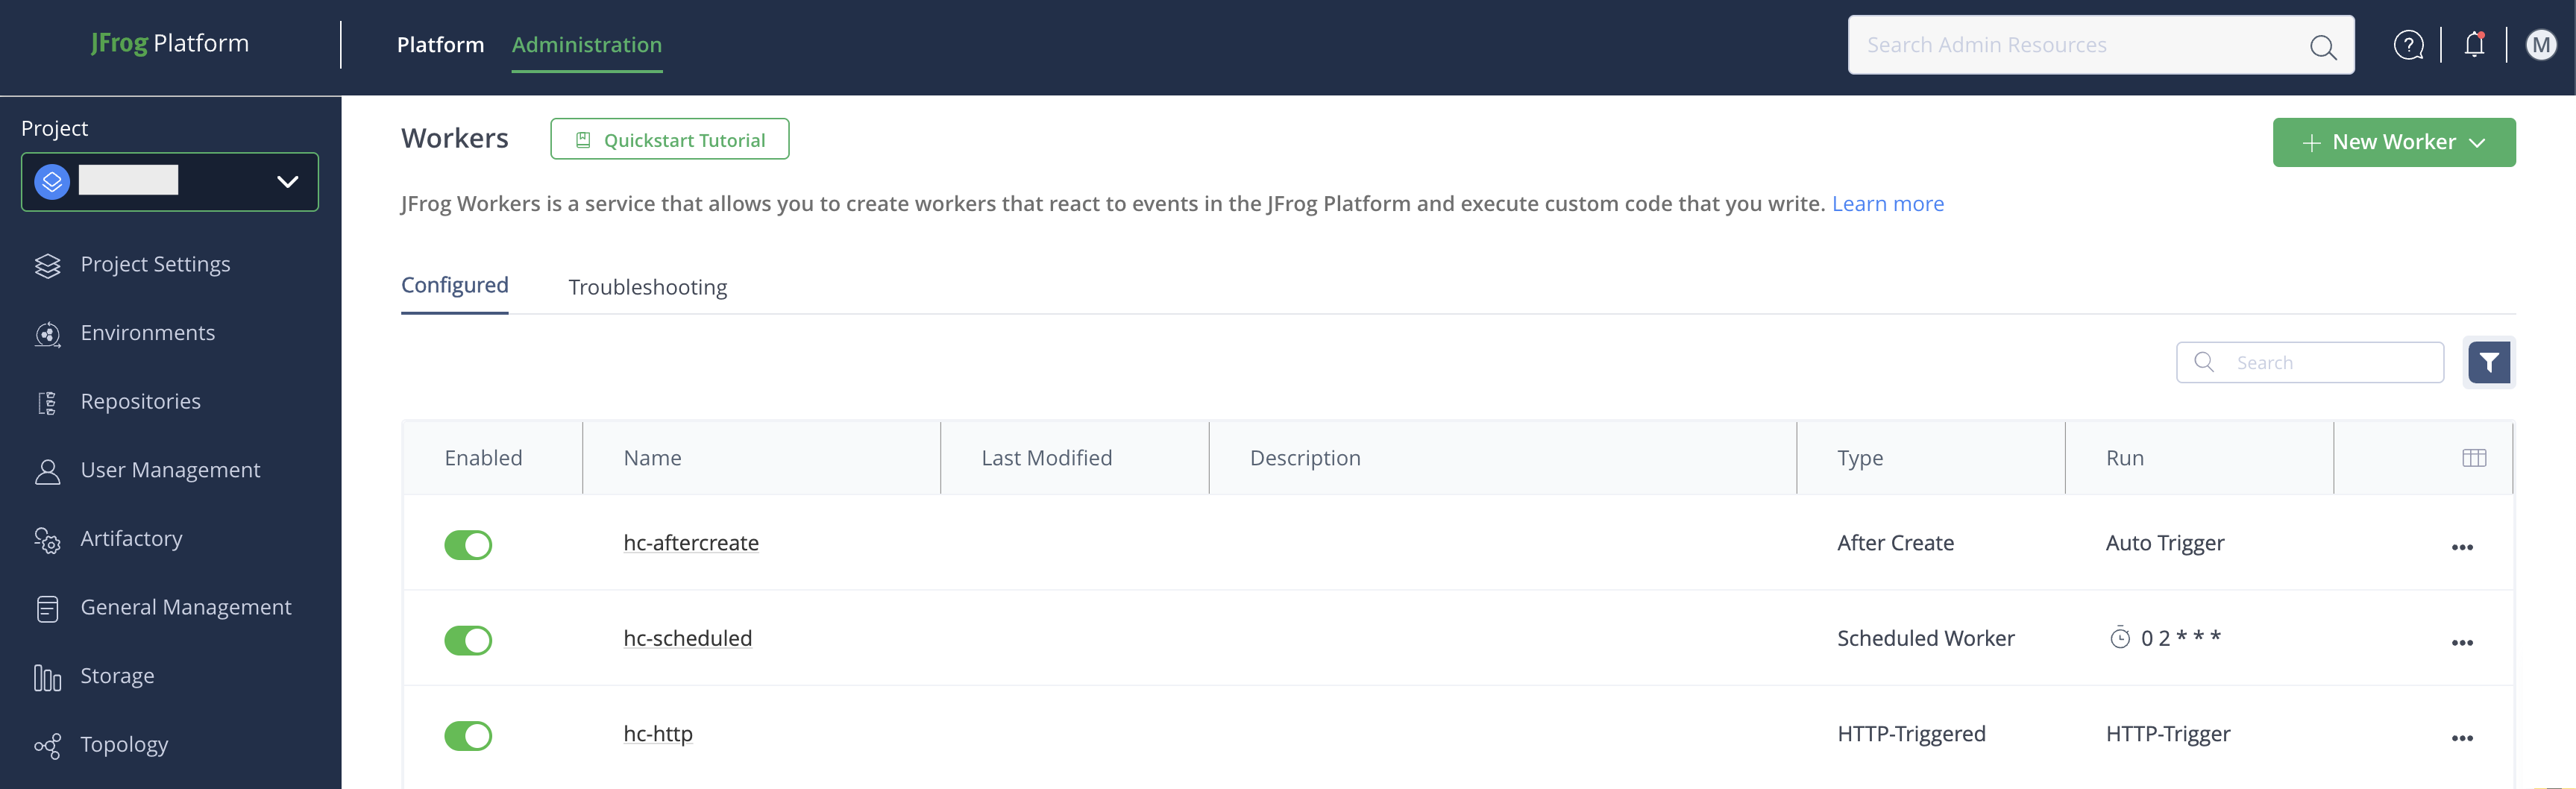
Task: Click the cron value 0 2 * * *
Action: click(x=2180, y=637)
